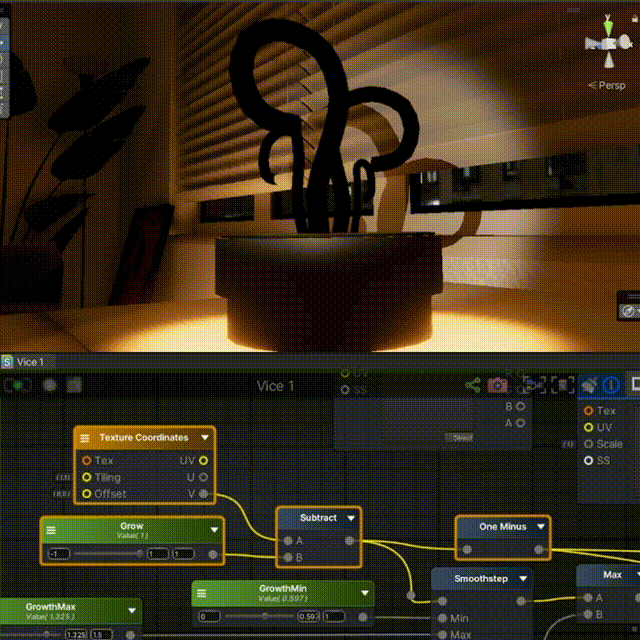The height and width of the screenshot is (640, 640).
Task: Click the Max node header
Action: (612, 575)
